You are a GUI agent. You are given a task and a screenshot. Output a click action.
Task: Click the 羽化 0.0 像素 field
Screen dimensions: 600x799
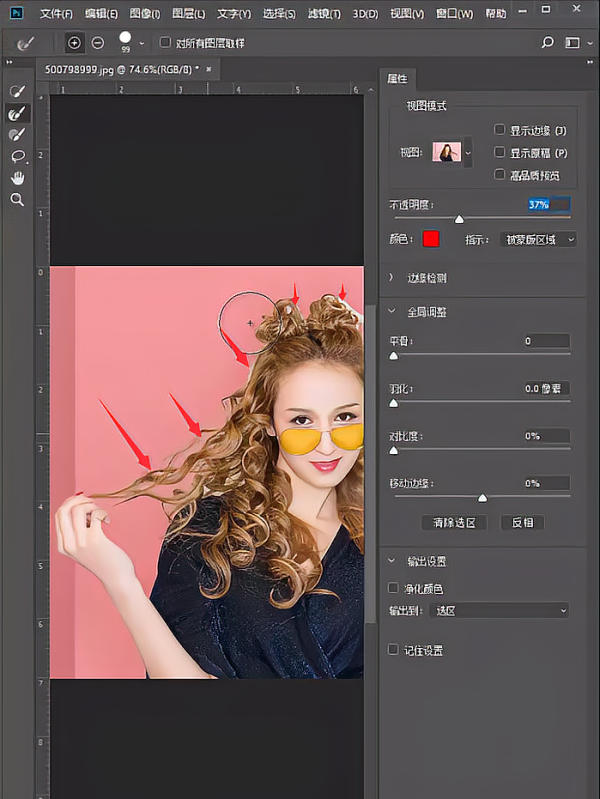(x=546, y=388)
